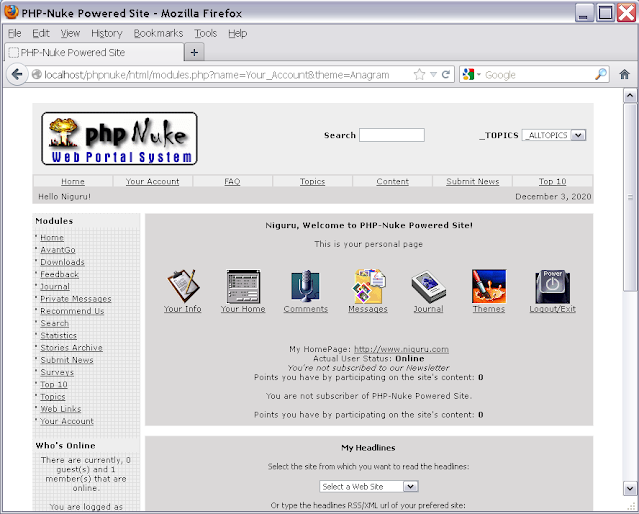
Task: Open the Statistics module link
Action: tap(59, 335)
